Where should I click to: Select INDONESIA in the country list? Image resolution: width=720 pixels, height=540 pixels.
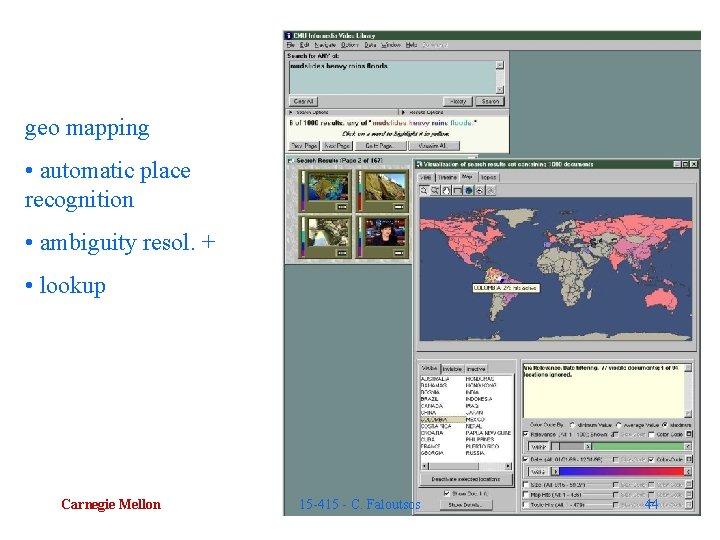[479, 399]
